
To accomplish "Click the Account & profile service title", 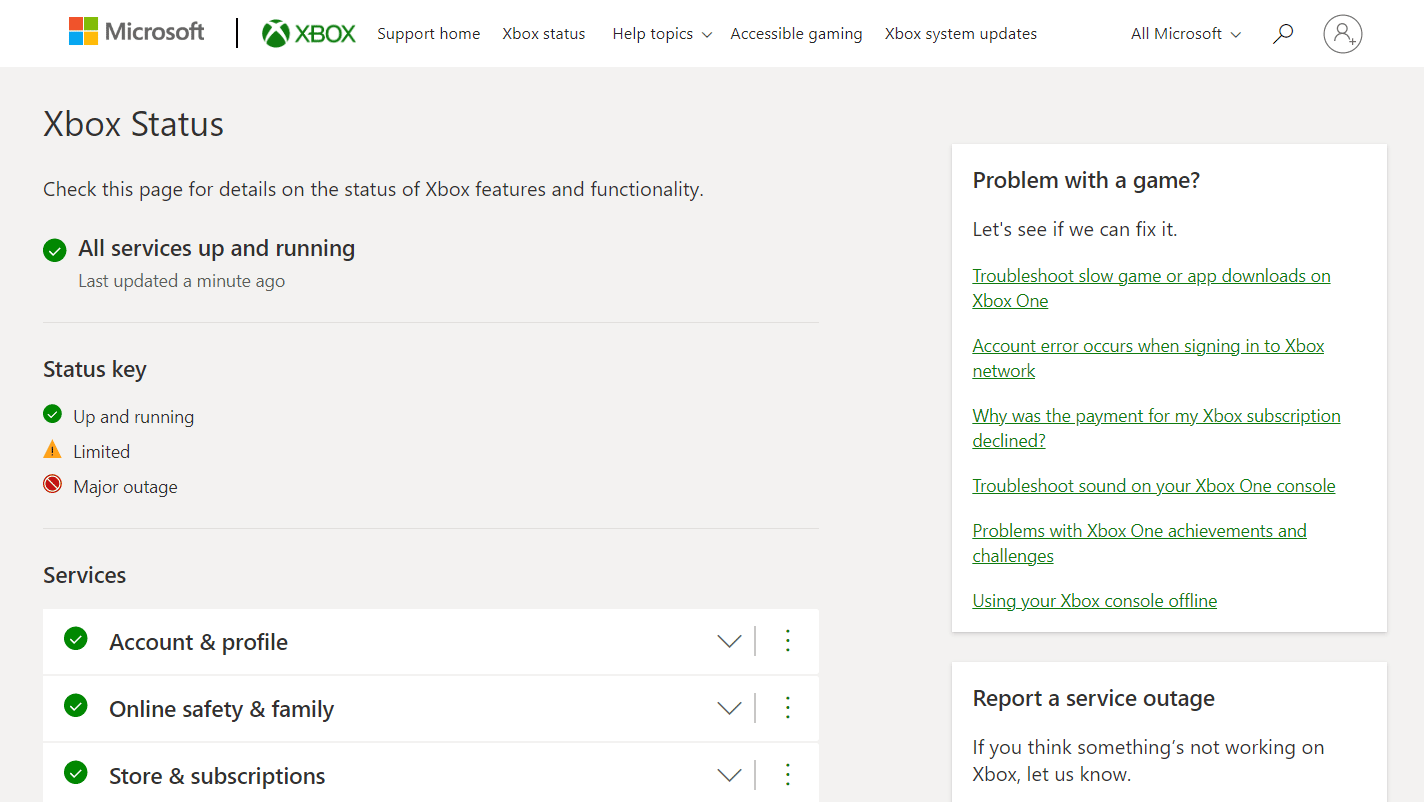I will pyautogui.click(x=198, y=642).
